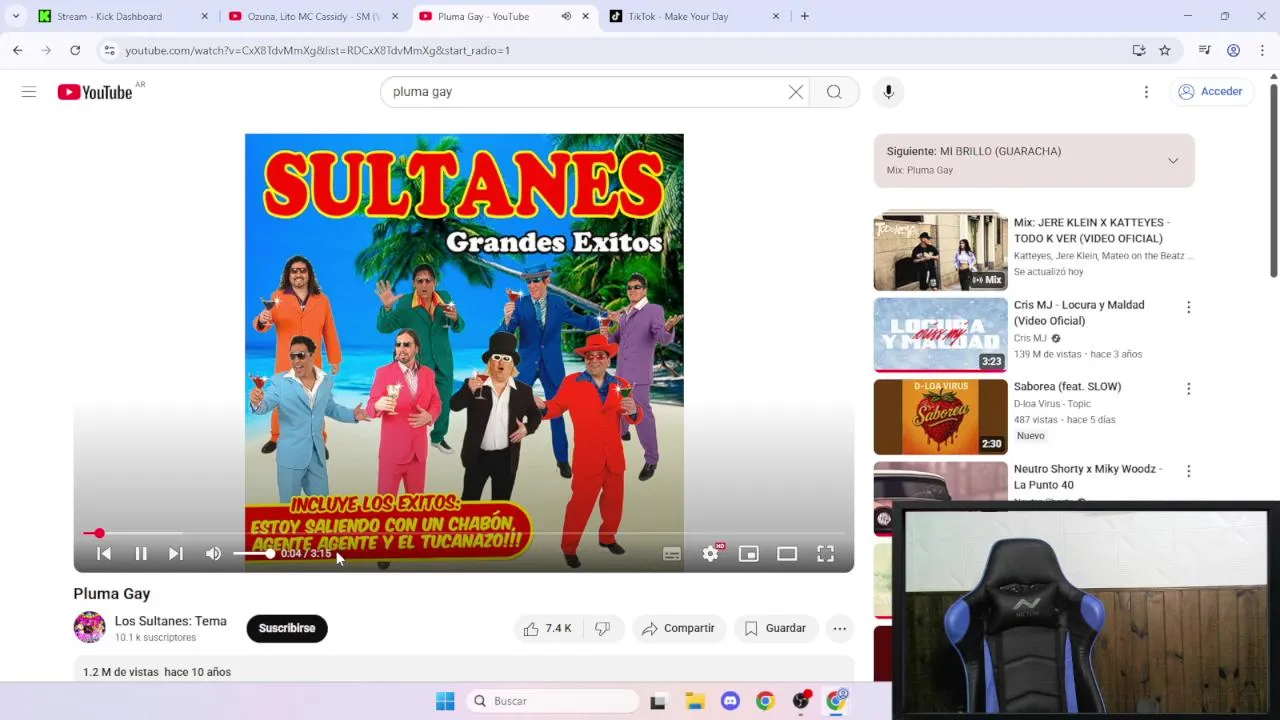The height and width of the screenshot is (720, 1280).
Task: Pause the playing video
Action: click(x=141, y=553)
